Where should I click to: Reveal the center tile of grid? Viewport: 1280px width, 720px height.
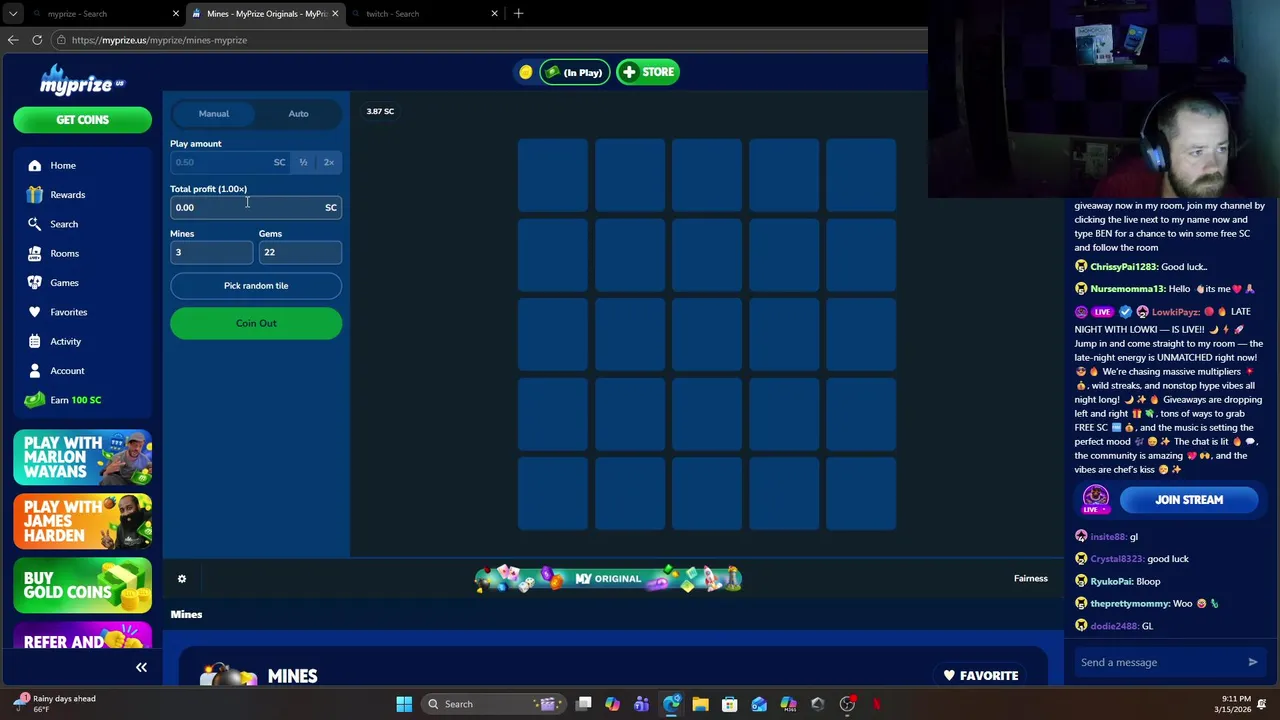tap(707, 335)
